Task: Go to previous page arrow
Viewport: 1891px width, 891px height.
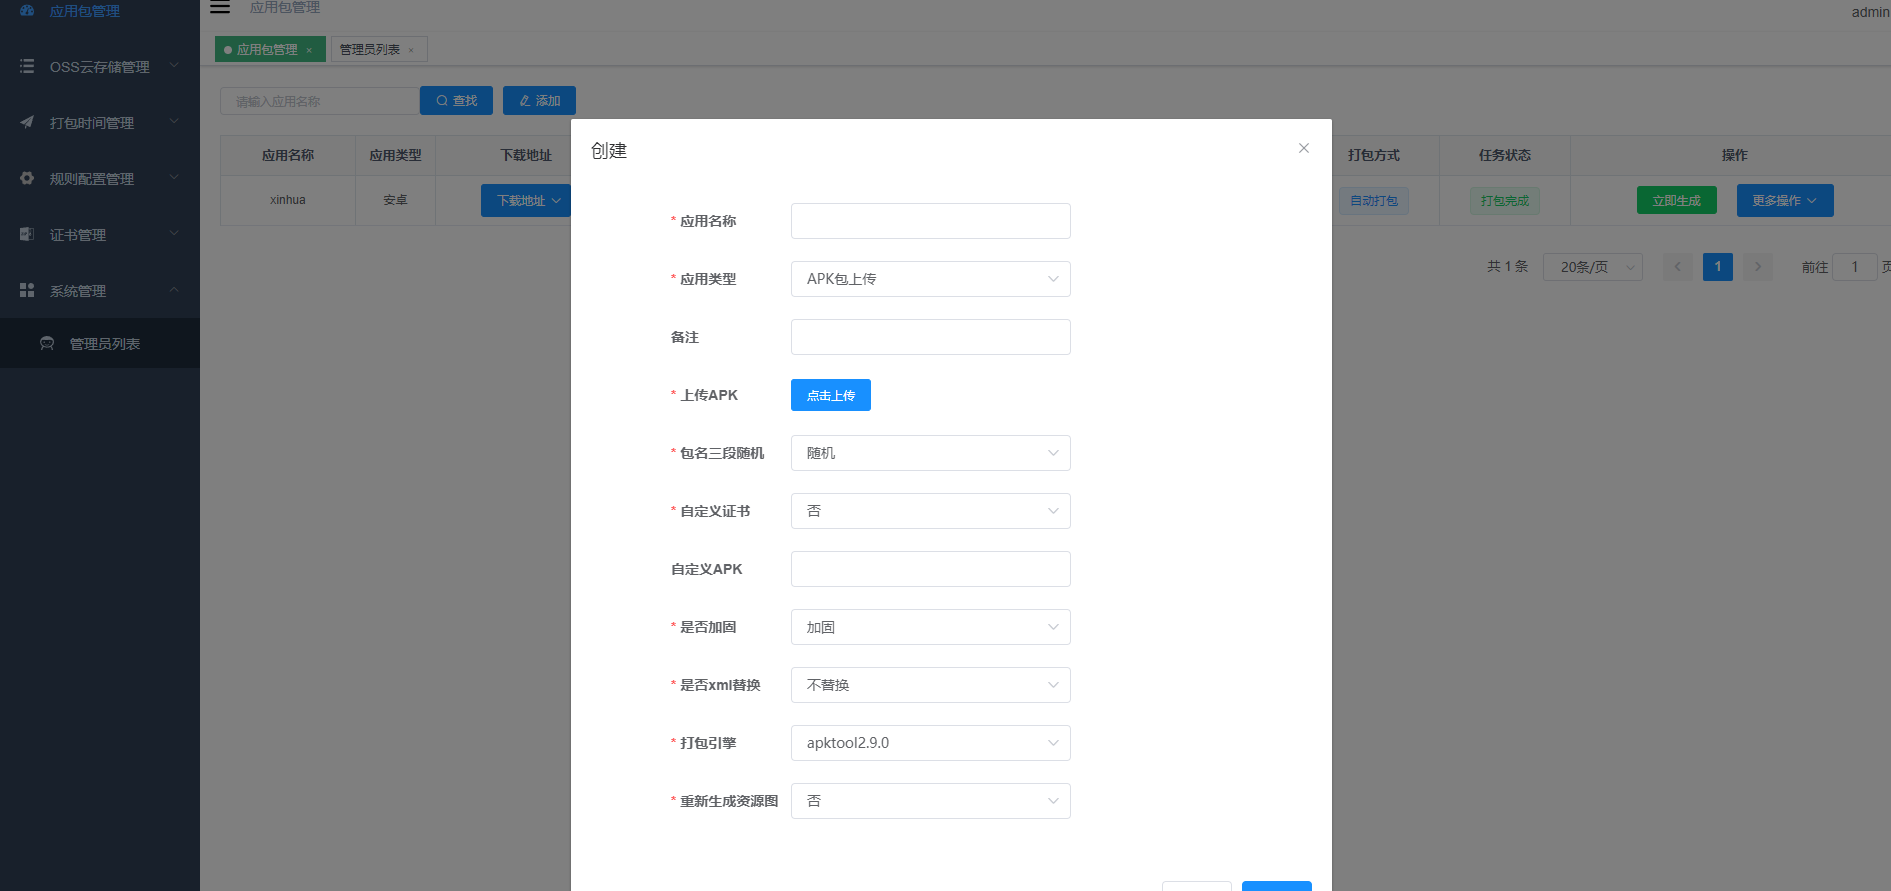Action: click(1678, 267)
